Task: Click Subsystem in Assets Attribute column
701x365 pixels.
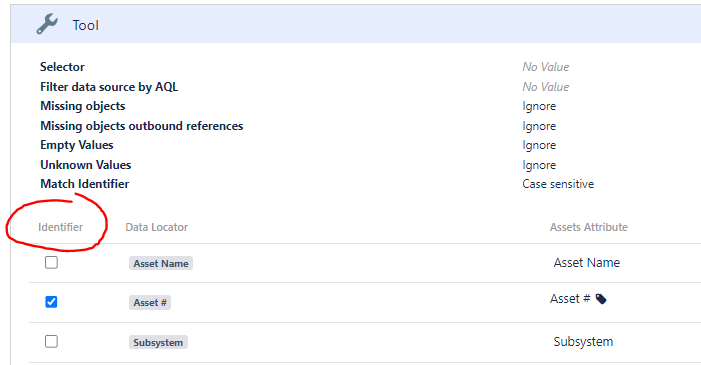Action: [583, 342]
